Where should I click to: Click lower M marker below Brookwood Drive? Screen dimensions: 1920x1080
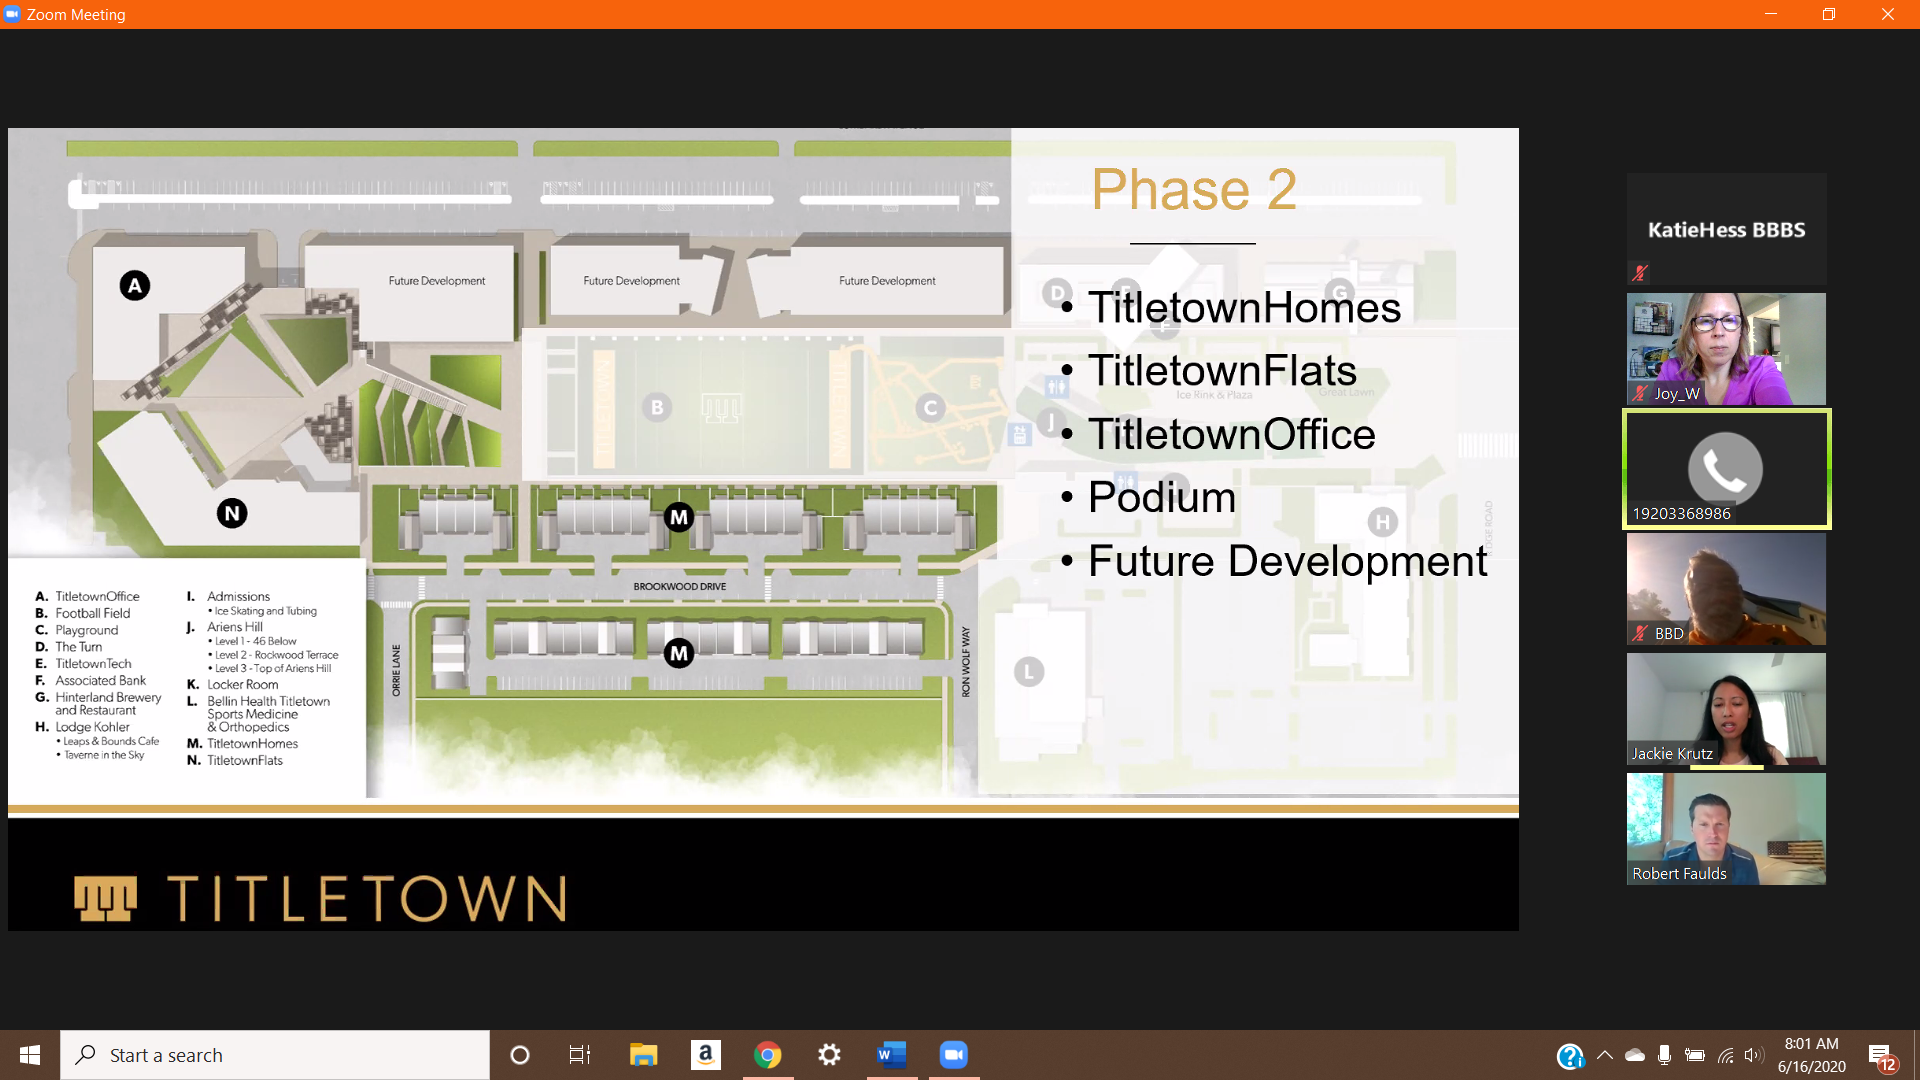pos(679,654)
